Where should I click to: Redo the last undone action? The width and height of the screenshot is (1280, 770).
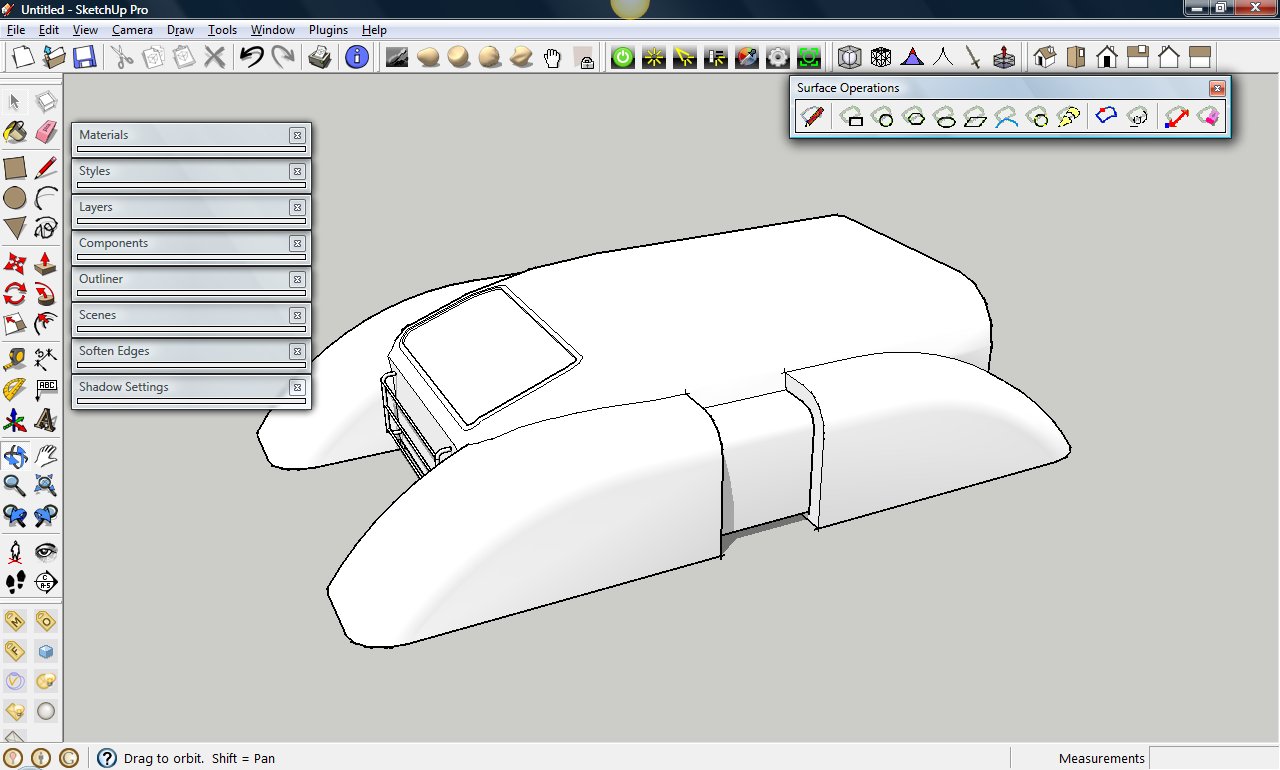click(283, 57)
